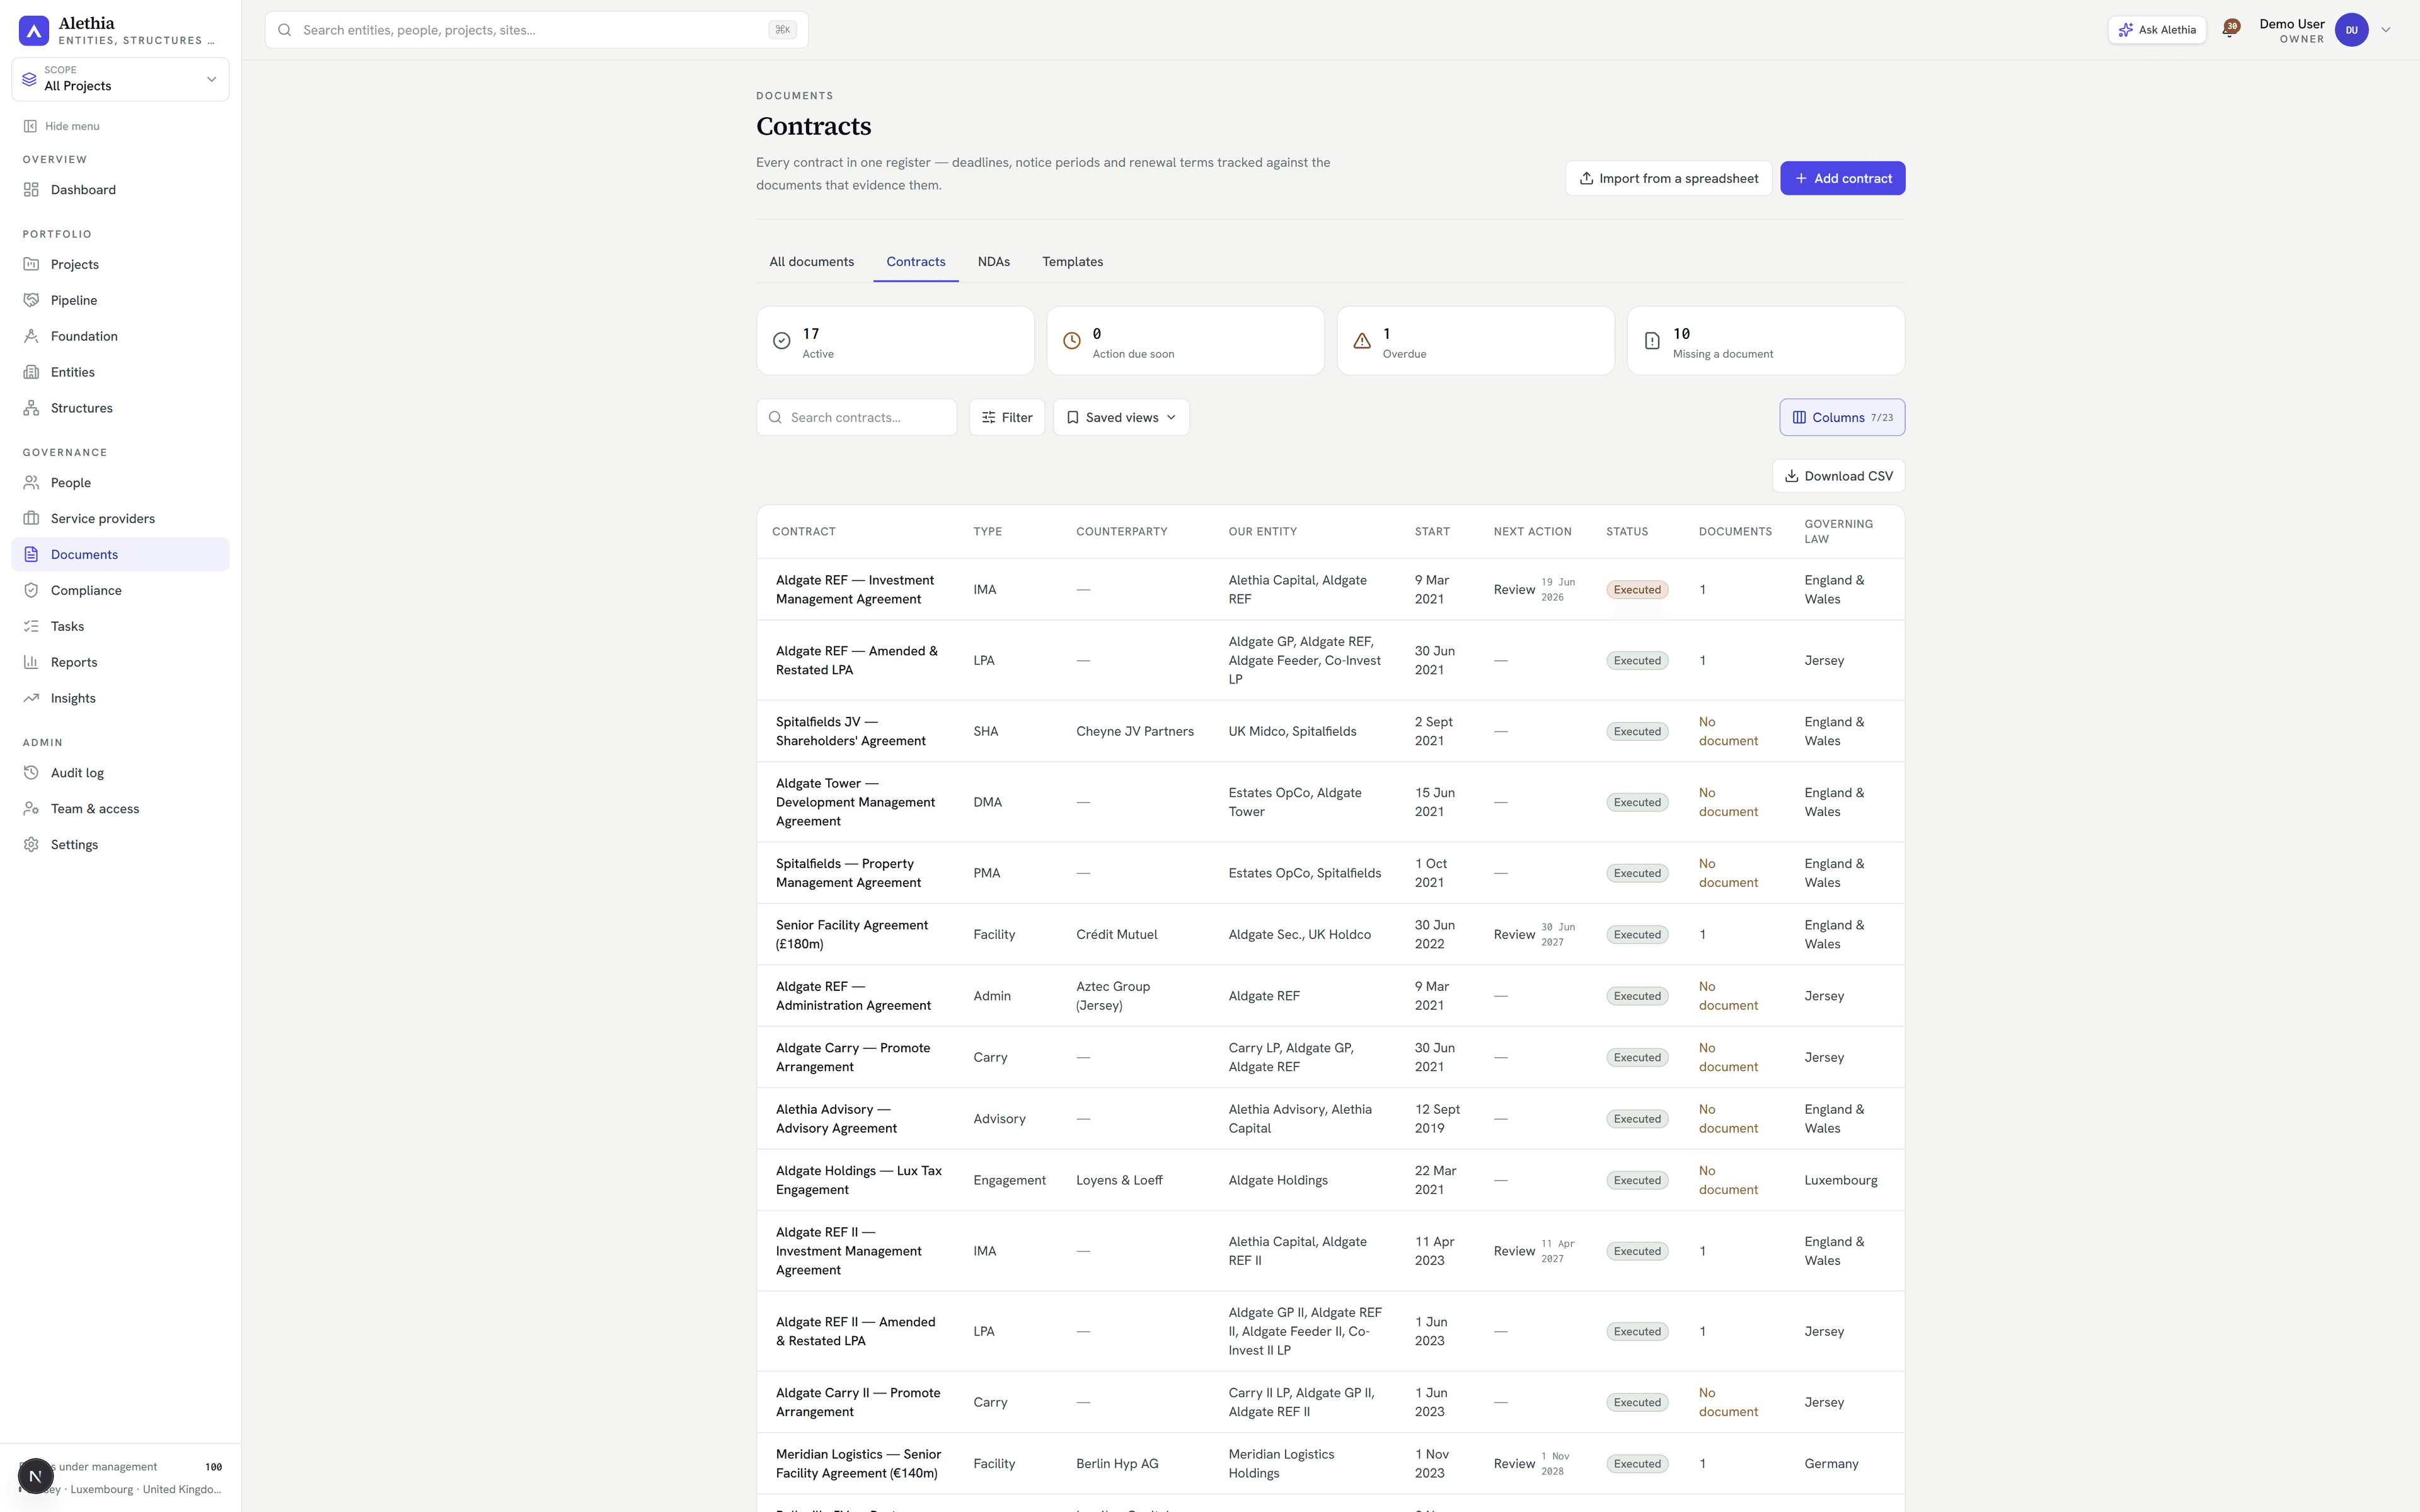Open Service providers briefcase icon

pyautogui.click(x=31, y=518)
